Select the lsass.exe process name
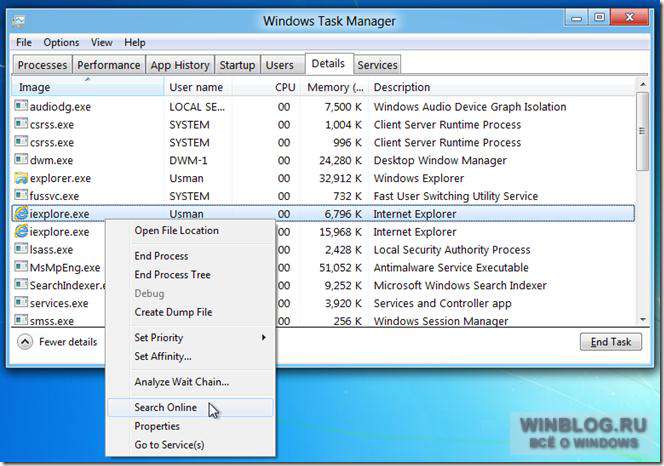Viewport: 664px width, 466px height. point(51,250)
